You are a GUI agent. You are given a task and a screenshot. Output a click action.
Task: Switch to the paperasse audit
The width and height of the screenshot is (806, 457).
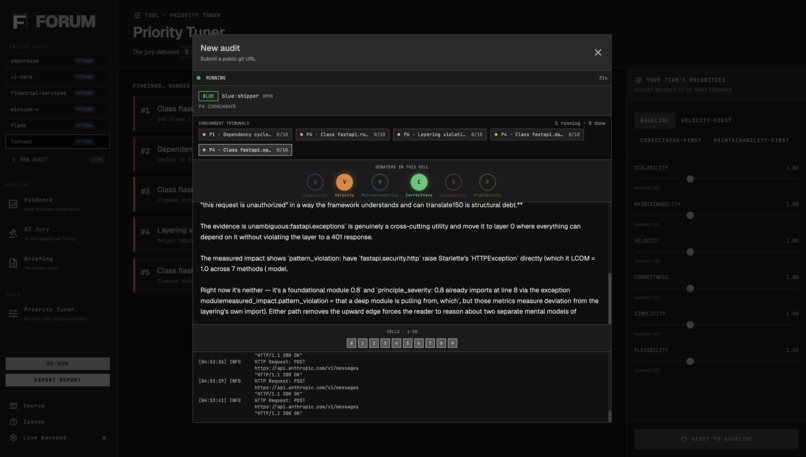coord(57,61)
